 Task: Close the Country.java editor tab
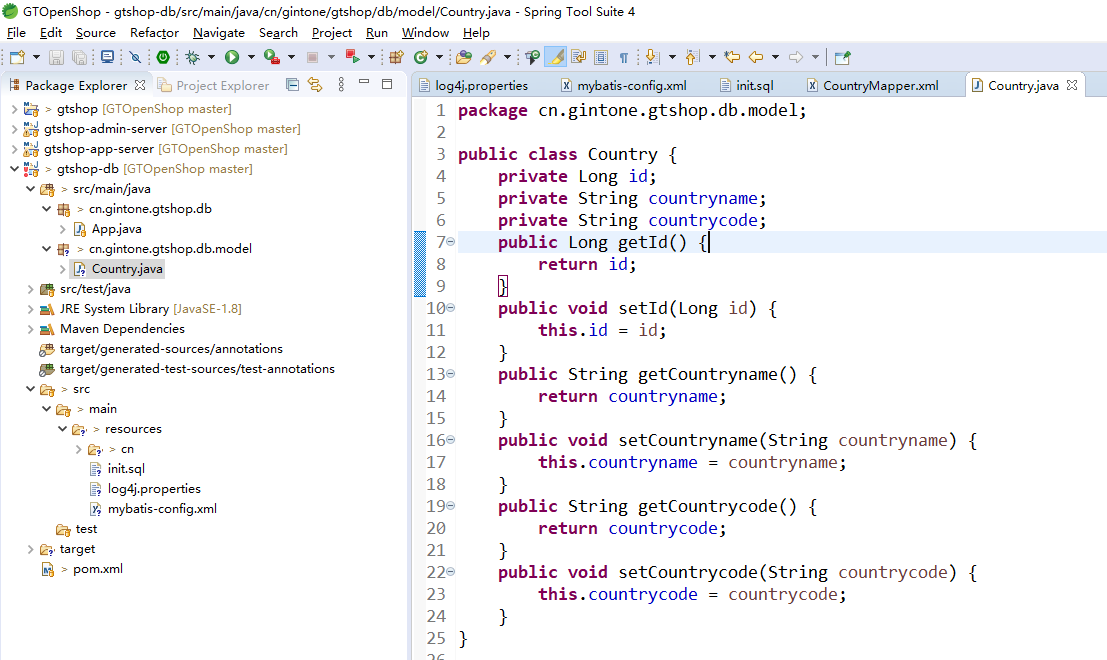click(1072, 86)
